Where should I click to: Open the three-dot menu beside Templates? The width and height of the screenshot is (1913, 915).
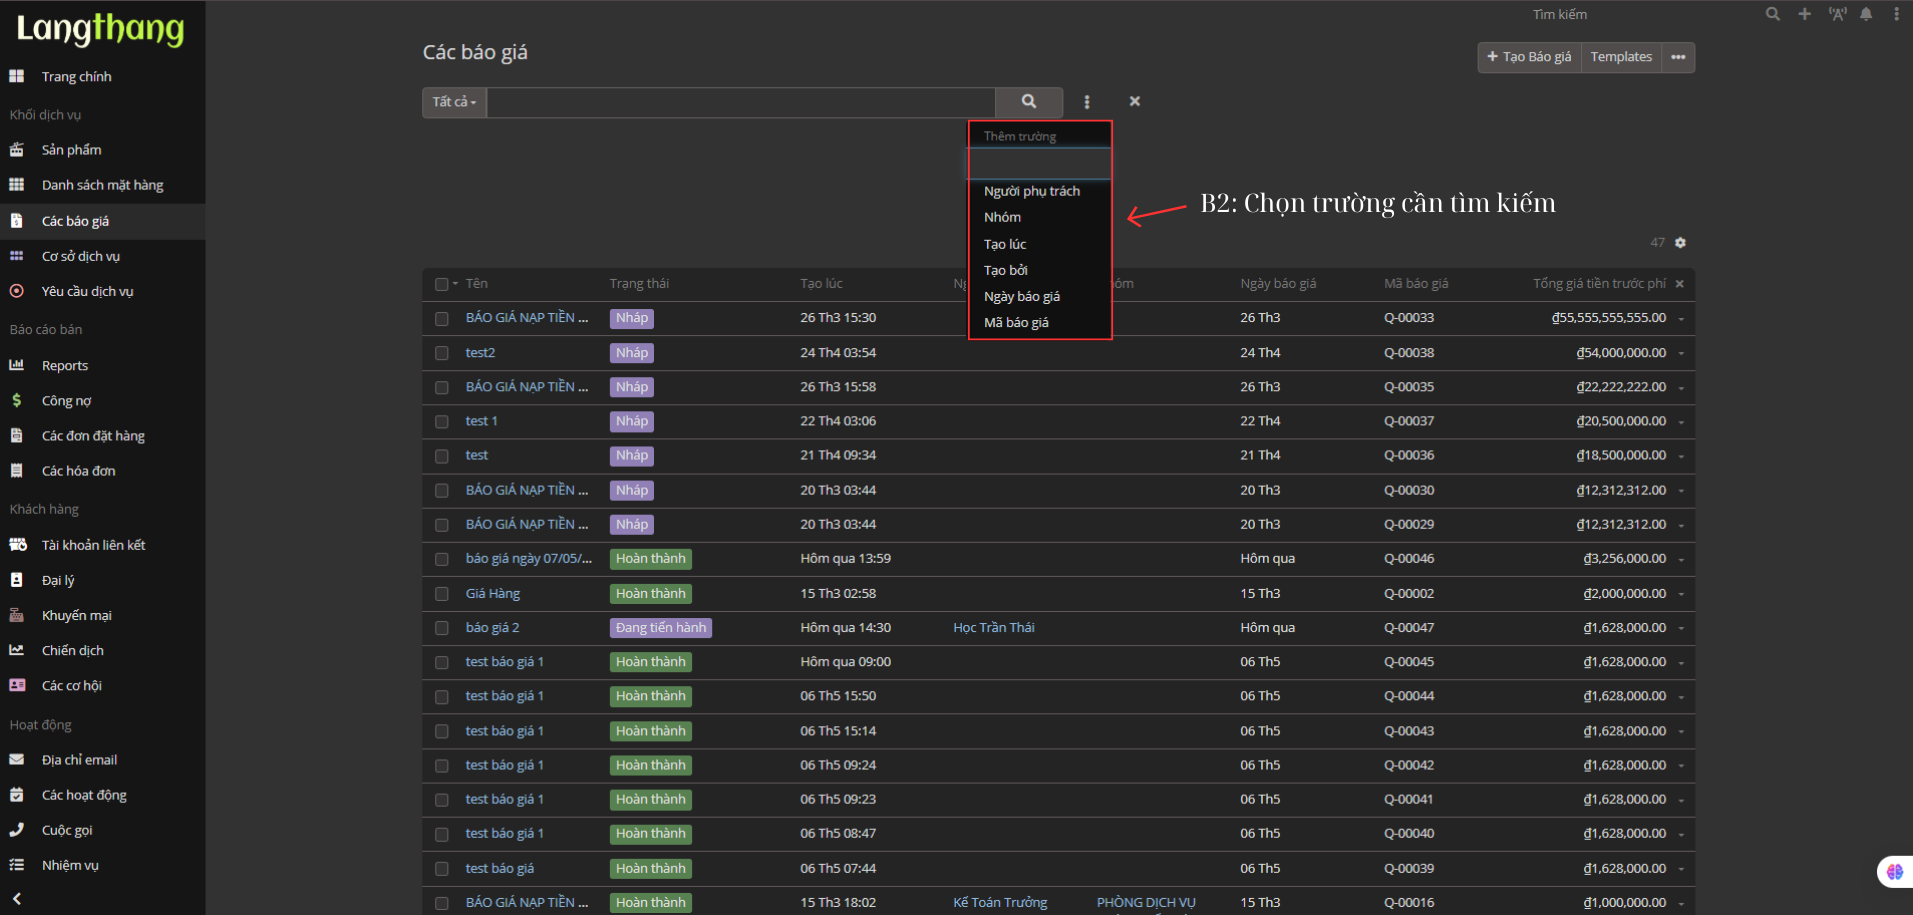coord(1678,57)
